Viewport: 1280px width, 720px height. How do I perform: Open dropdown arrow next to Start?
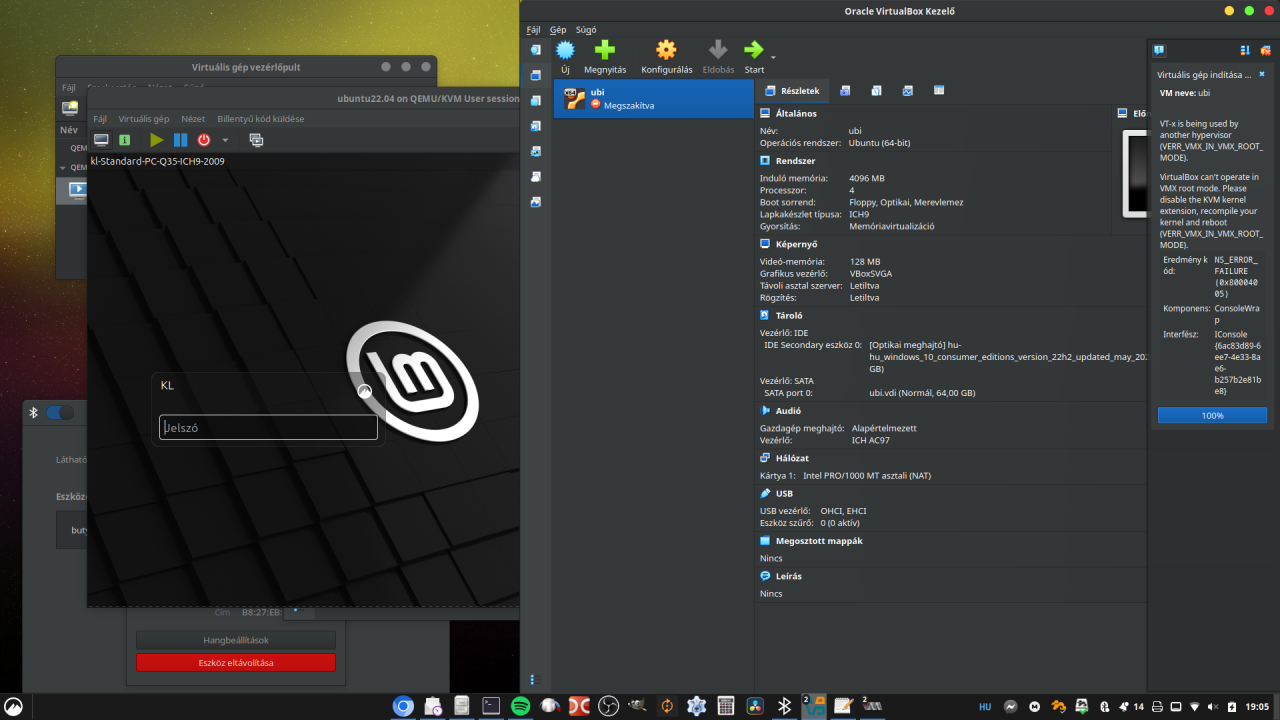(773, 56)
